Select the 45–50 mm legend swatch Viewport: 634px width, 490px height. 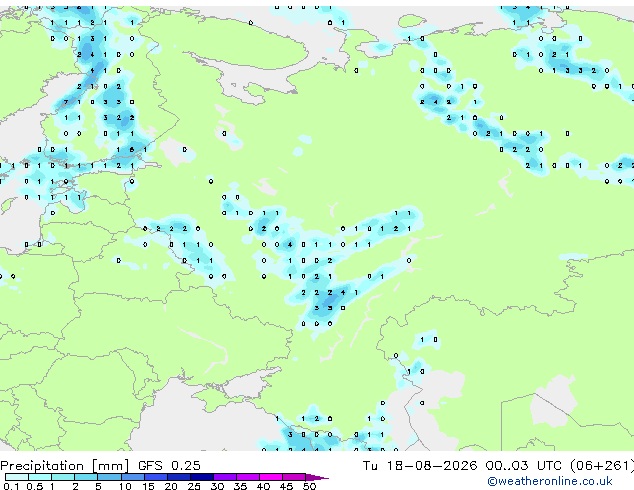point(294,477)
